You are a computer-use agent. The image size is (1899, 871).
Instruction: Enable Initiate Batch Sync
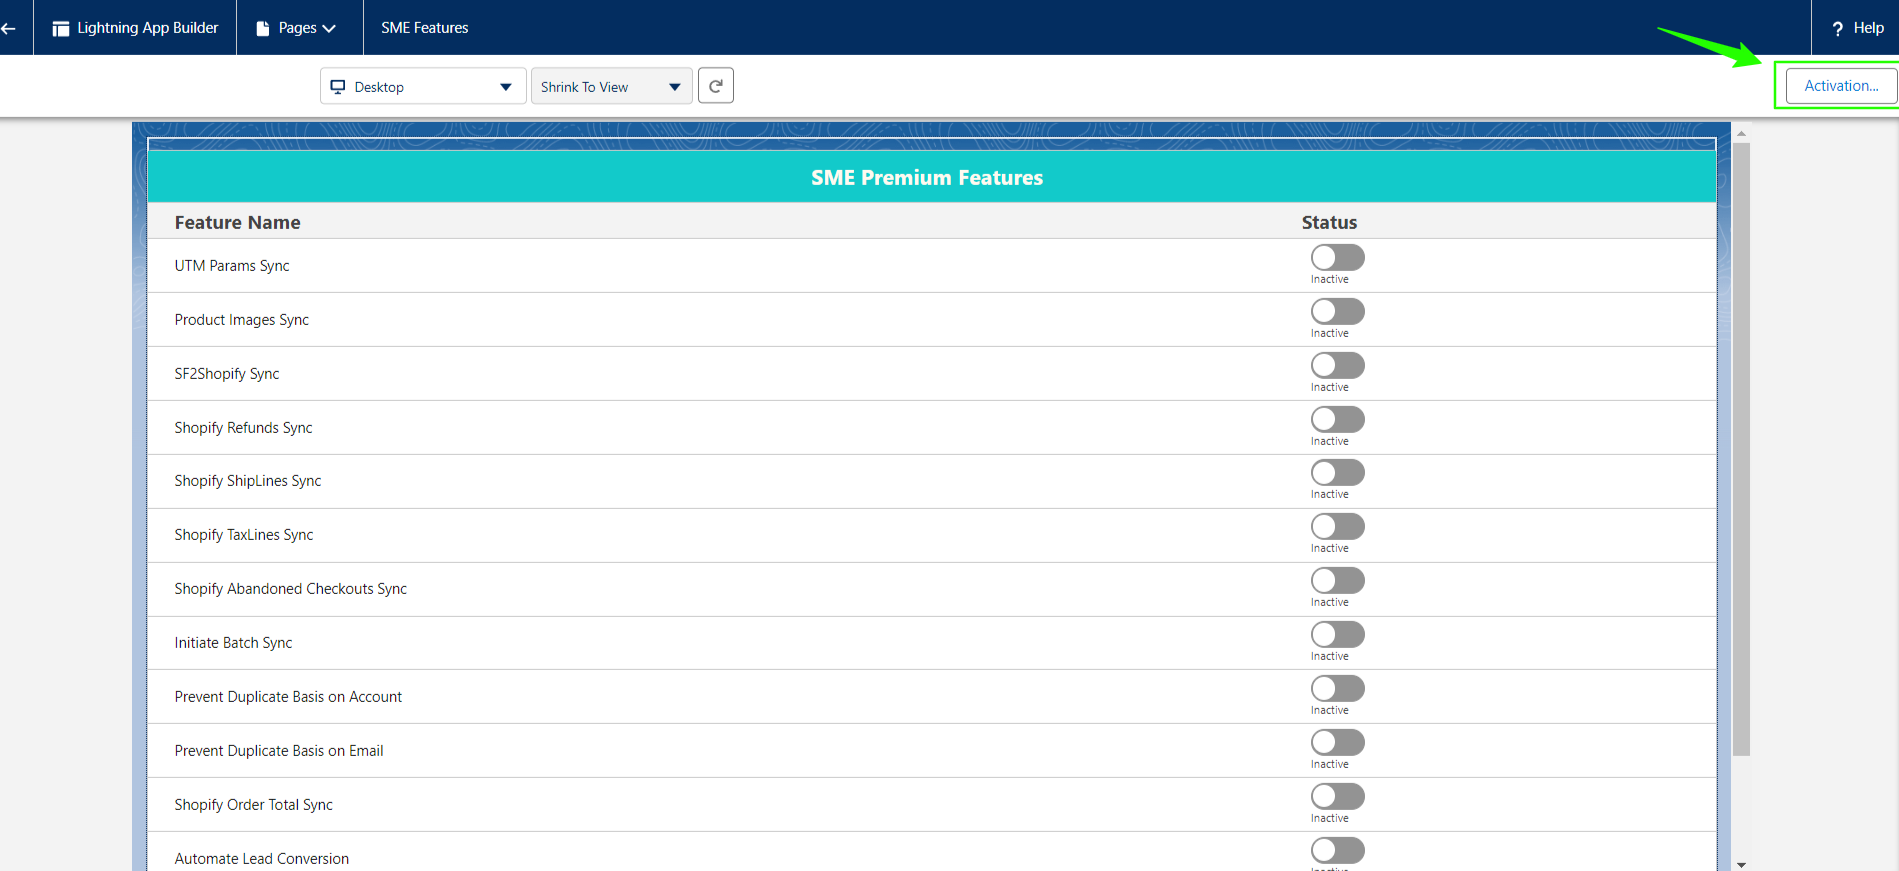[x=1337, y=635]
